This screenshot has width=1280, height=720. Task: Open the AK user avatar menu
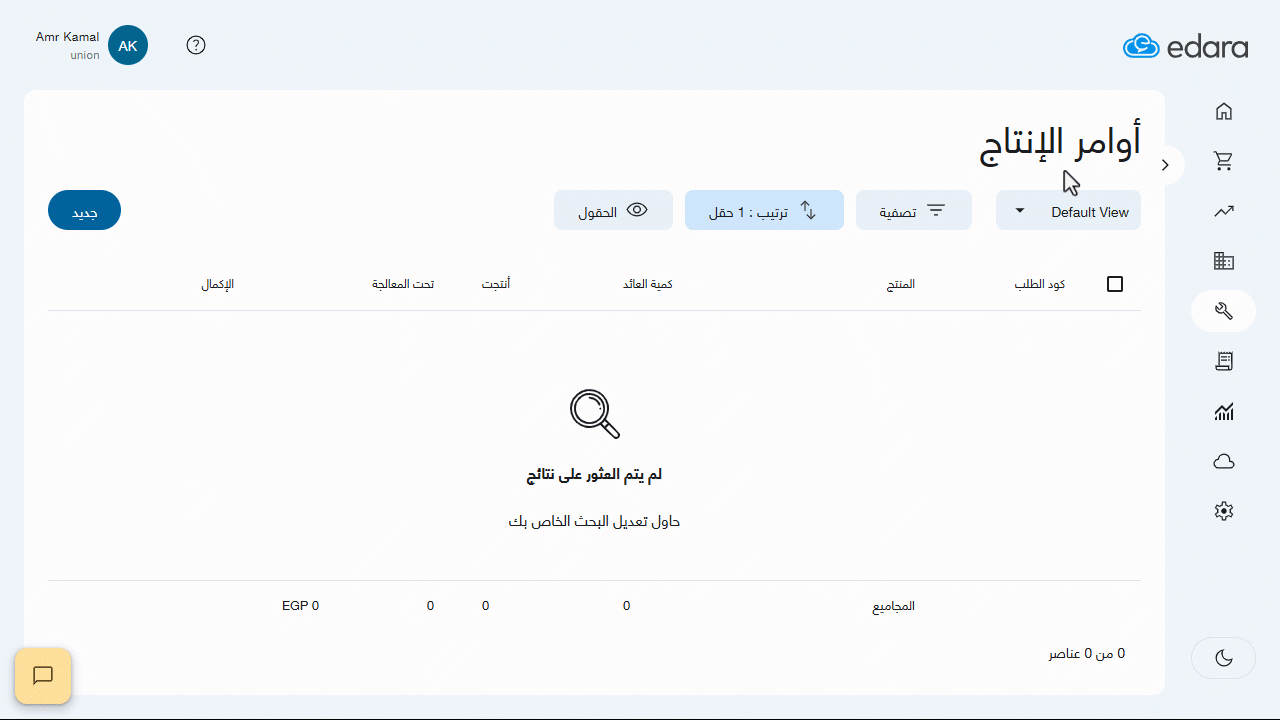128,45
